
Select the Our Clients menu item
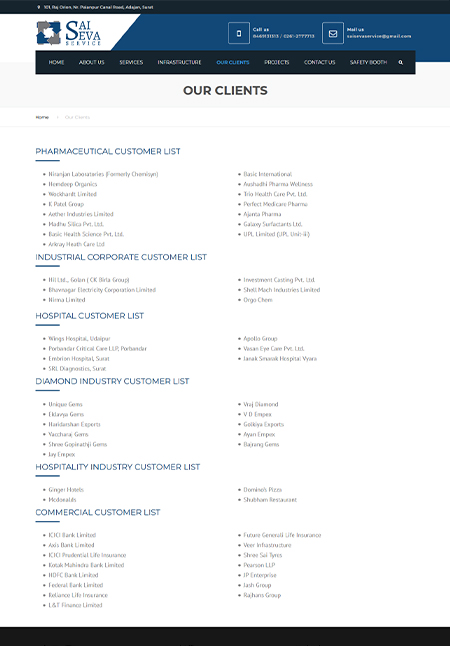point(233,63)
